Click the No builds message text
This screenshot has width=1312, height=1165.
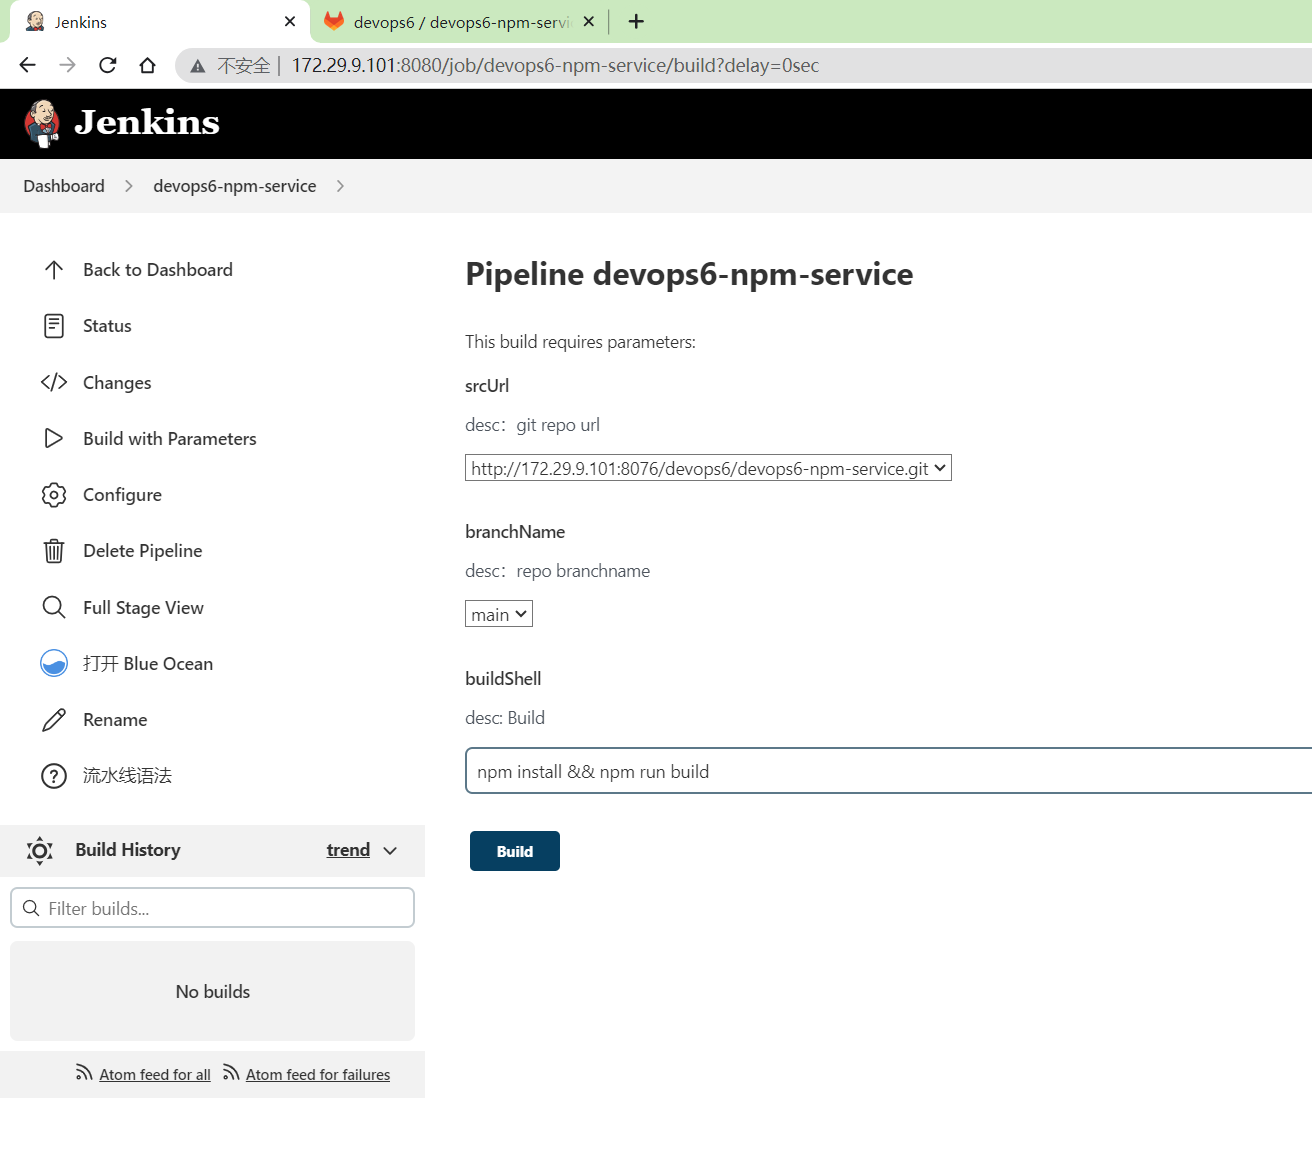(x=213, y=992)
